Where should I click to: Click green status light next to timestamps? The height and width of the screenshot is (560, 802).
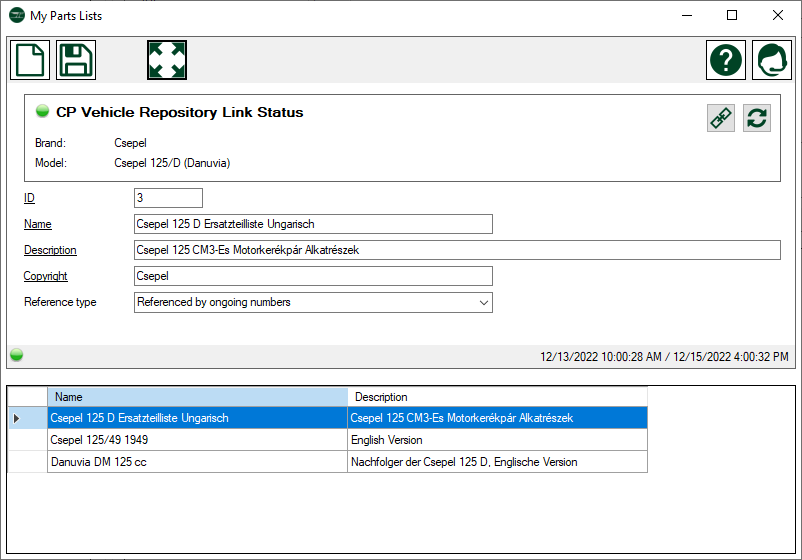[16, 354]
